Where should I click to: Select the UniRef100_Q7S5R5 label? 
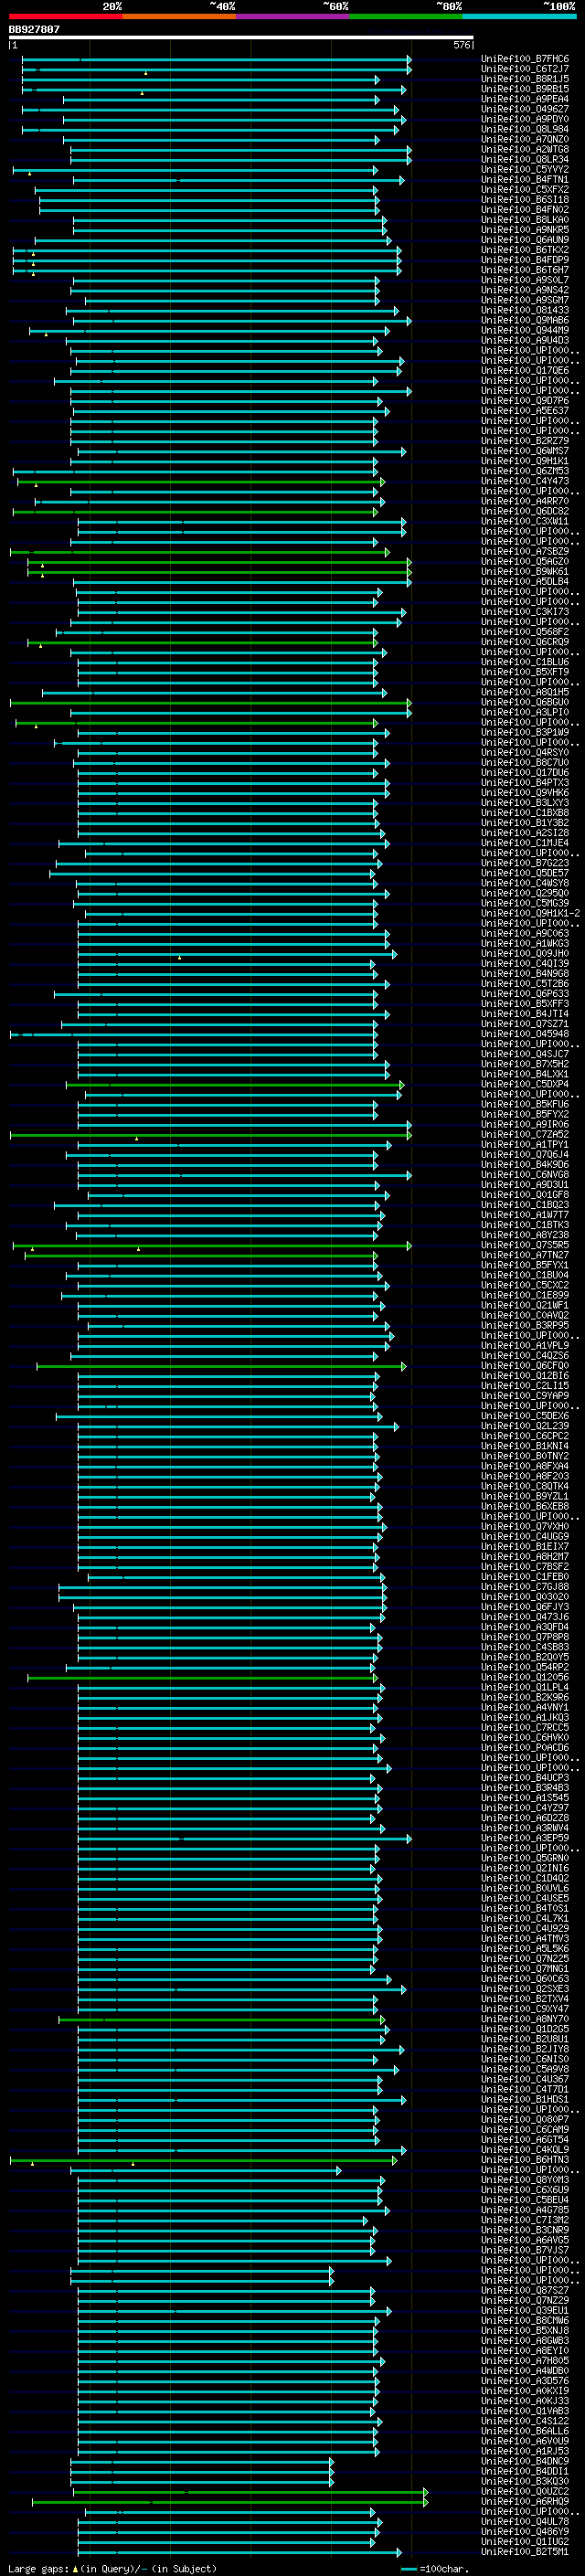pyautogui.click(x=525, y=1245)
